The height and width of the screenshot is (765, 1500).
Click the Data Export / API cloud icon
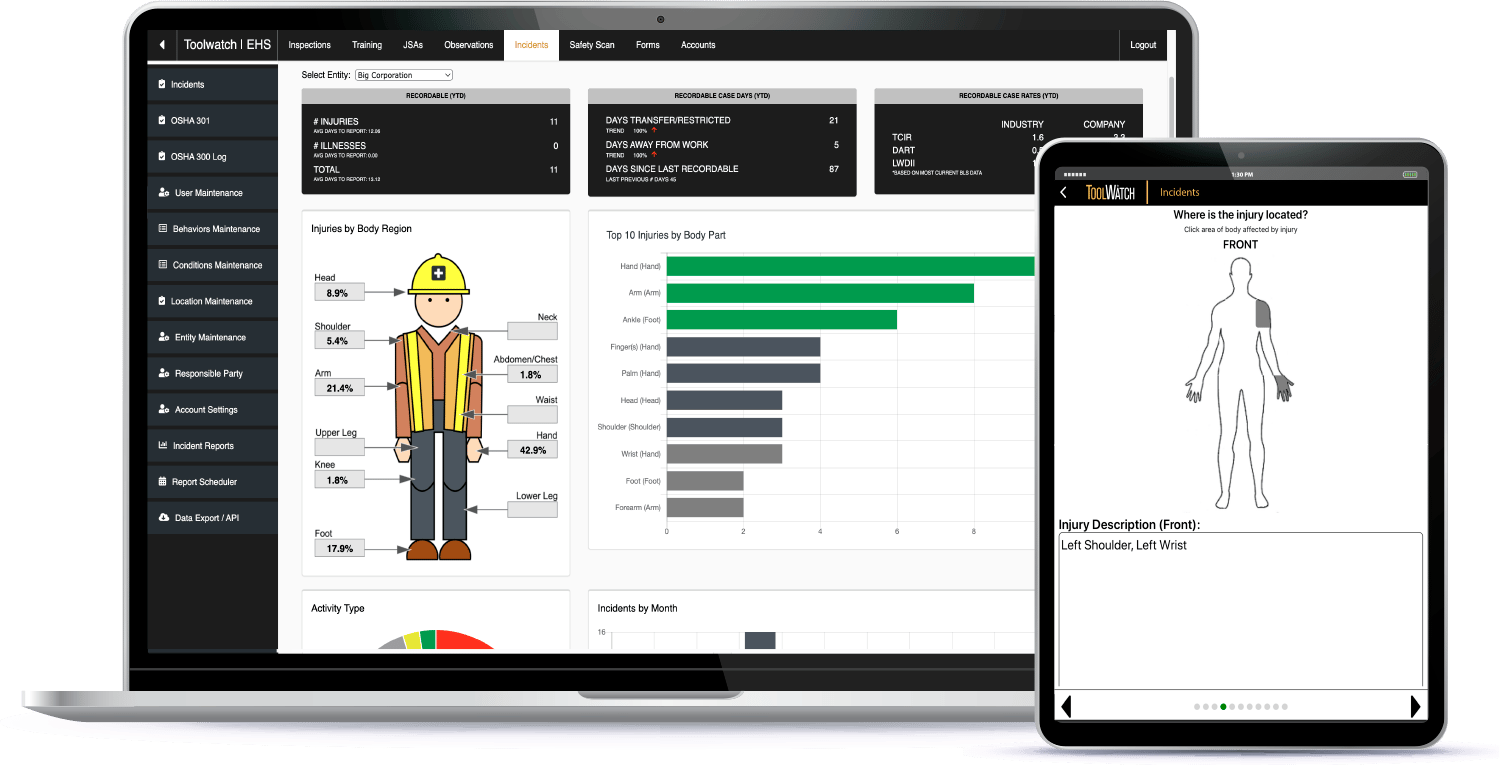(164, 517)
